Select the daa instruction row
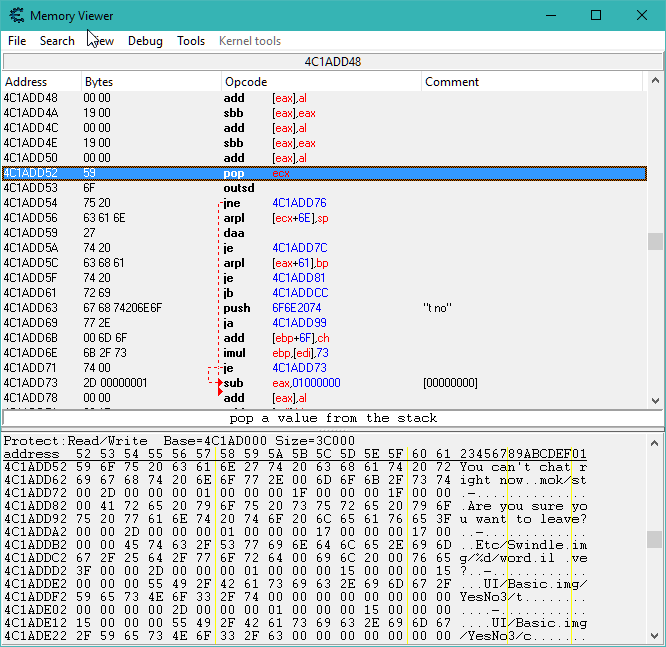The height and width of the screenshot is (647, 666). pos(325,233)
